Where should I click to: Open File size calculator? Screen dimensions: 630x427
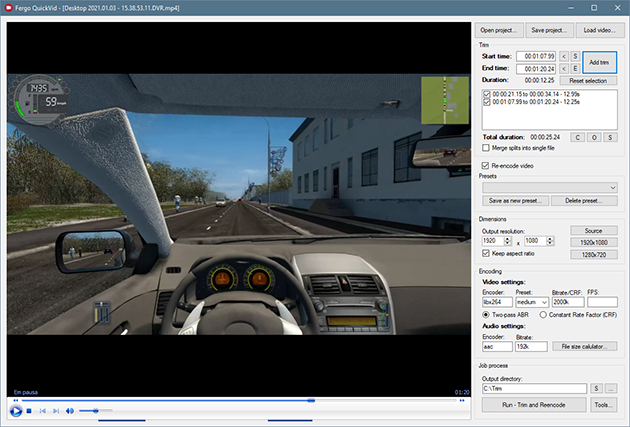click(x=585, y=346)
